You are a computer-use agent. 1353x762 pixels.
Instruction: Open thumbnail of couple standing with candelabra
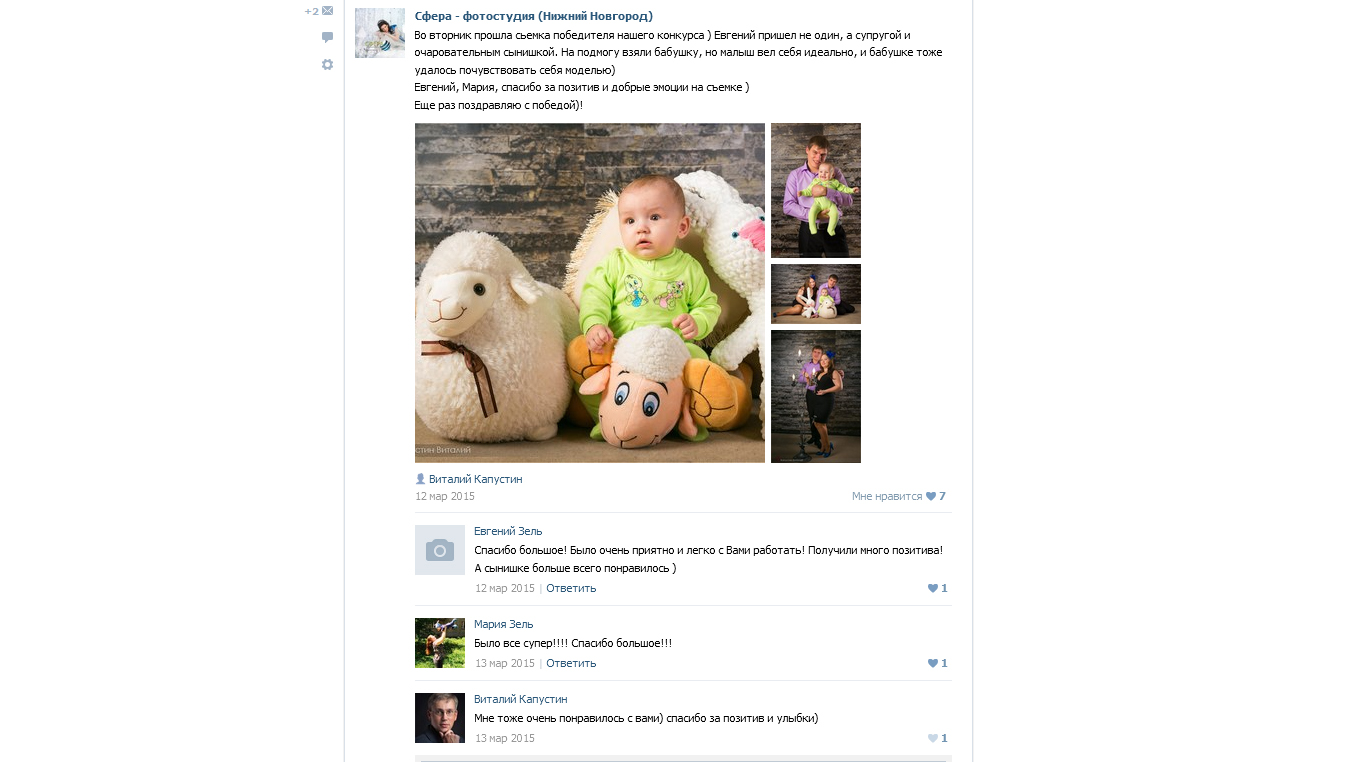coord(816,396)
